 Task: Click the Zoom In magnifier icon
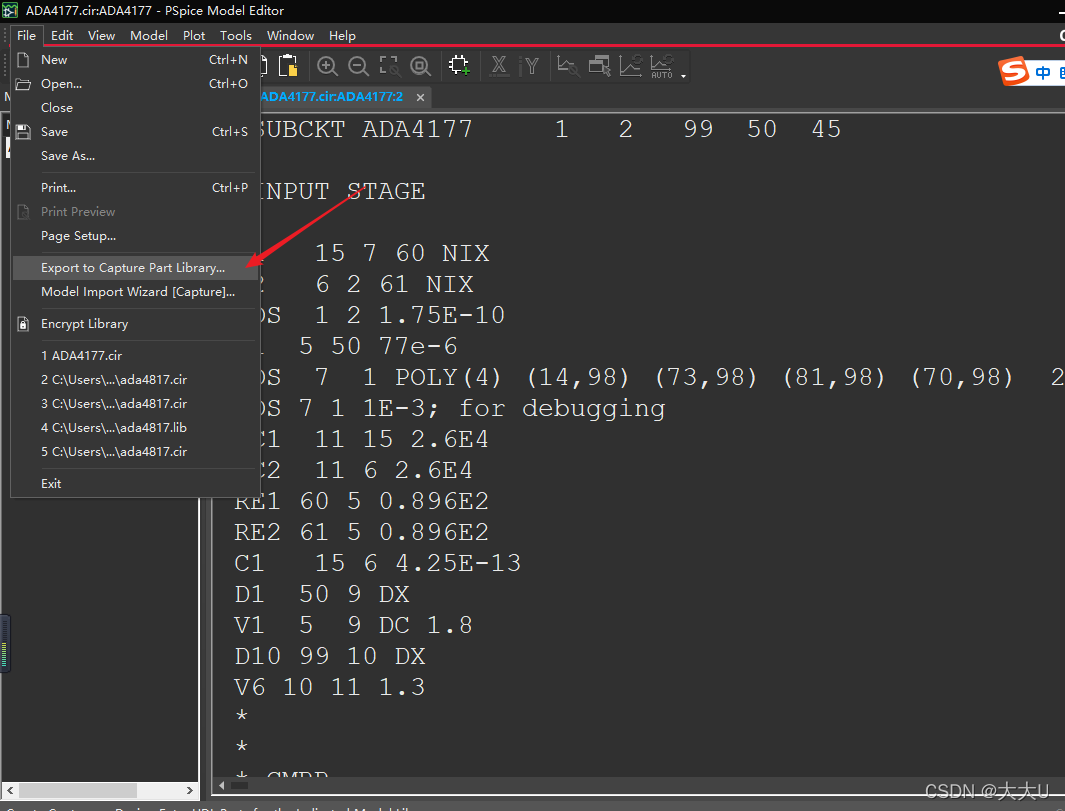pos(327,66)
